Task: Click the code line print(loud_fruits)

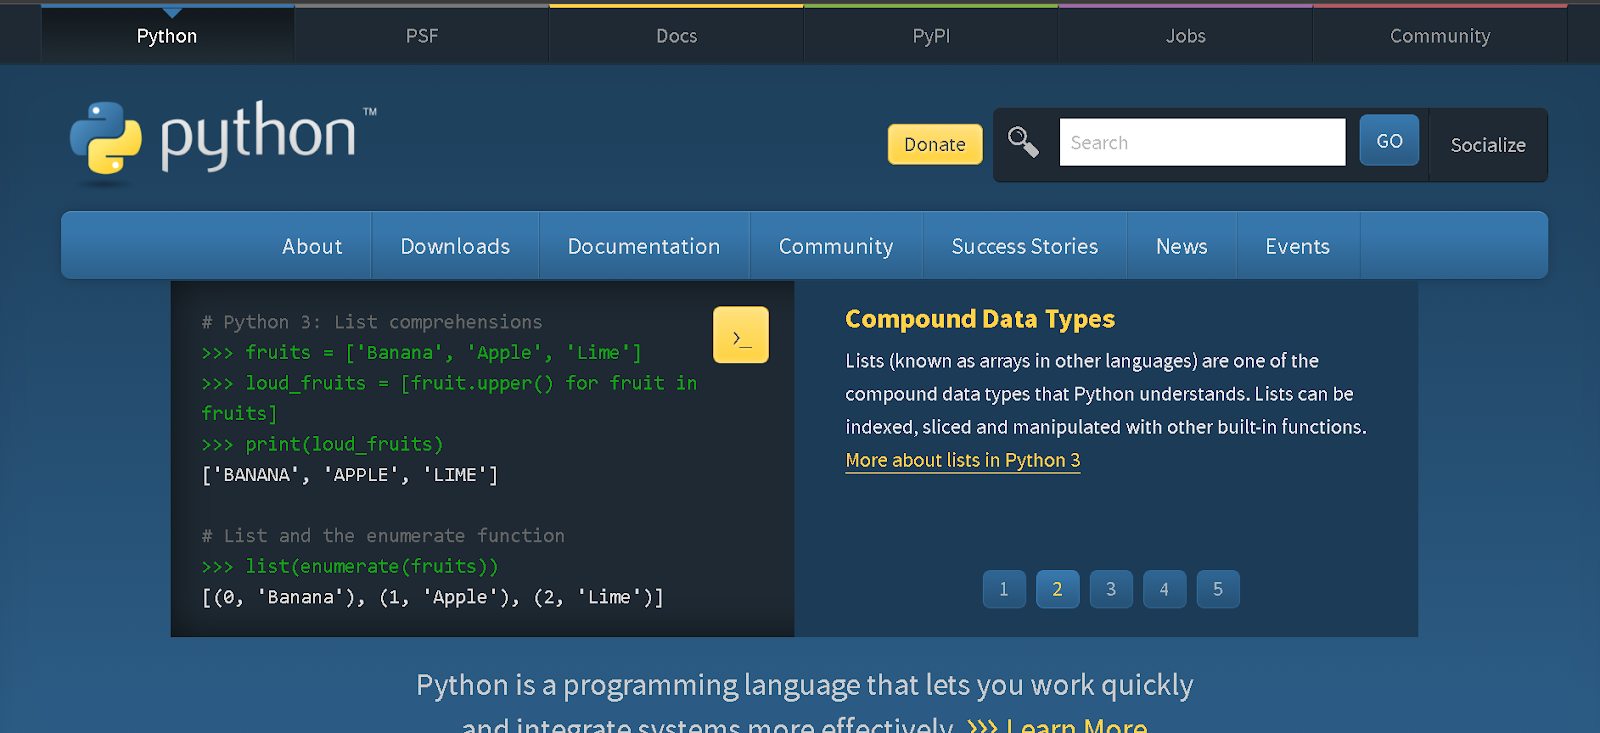Action: click(x=322, y=444)
